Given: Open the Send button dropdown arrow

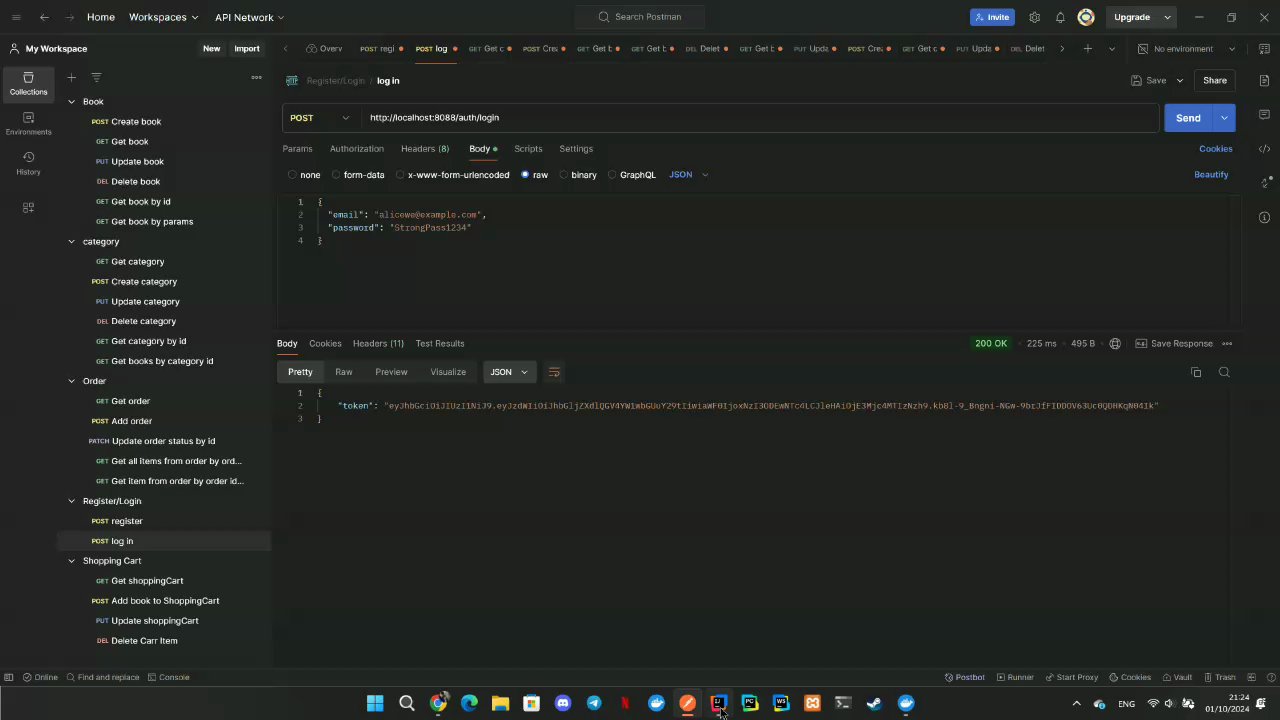Looking at the screenshot, I should [x=1224, y=118].
